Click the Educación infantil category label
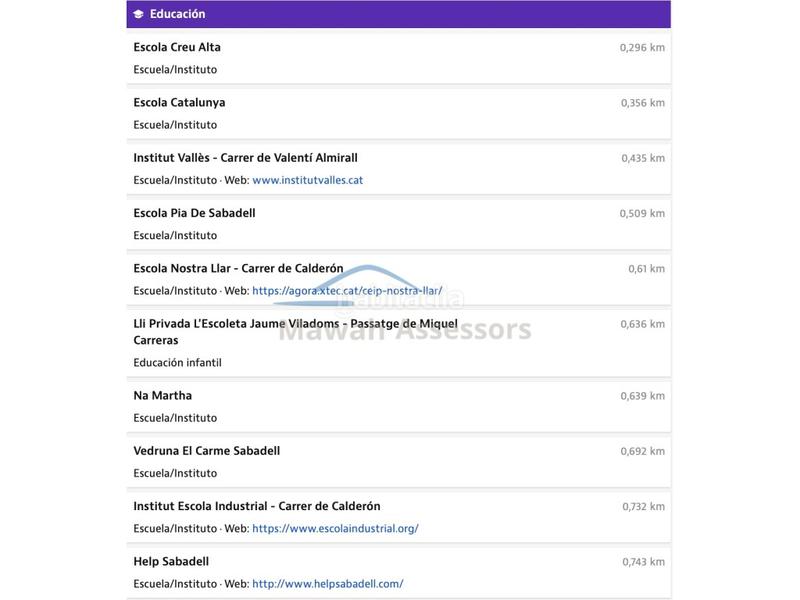The width and height of the screenshot is (800, 600). 177,362
